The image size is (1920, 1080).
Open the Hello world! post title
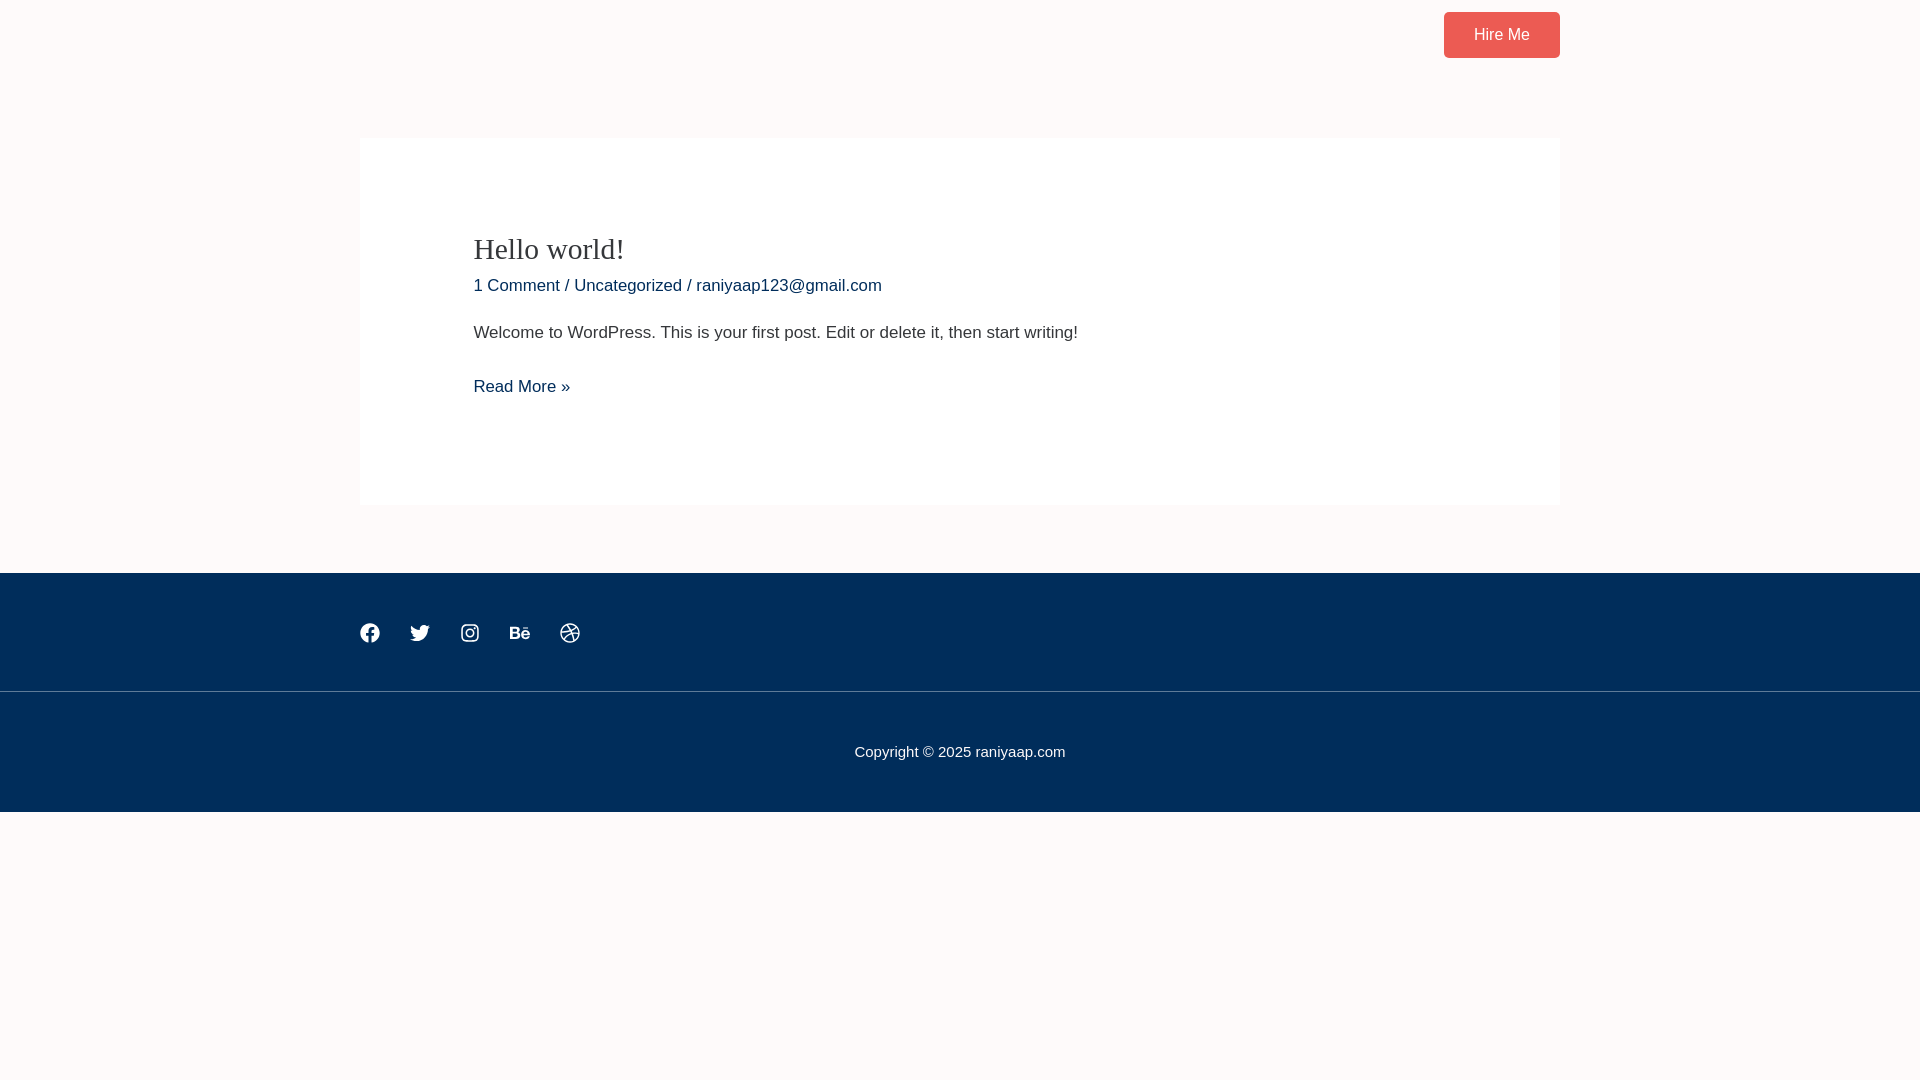tap(549, 249)
